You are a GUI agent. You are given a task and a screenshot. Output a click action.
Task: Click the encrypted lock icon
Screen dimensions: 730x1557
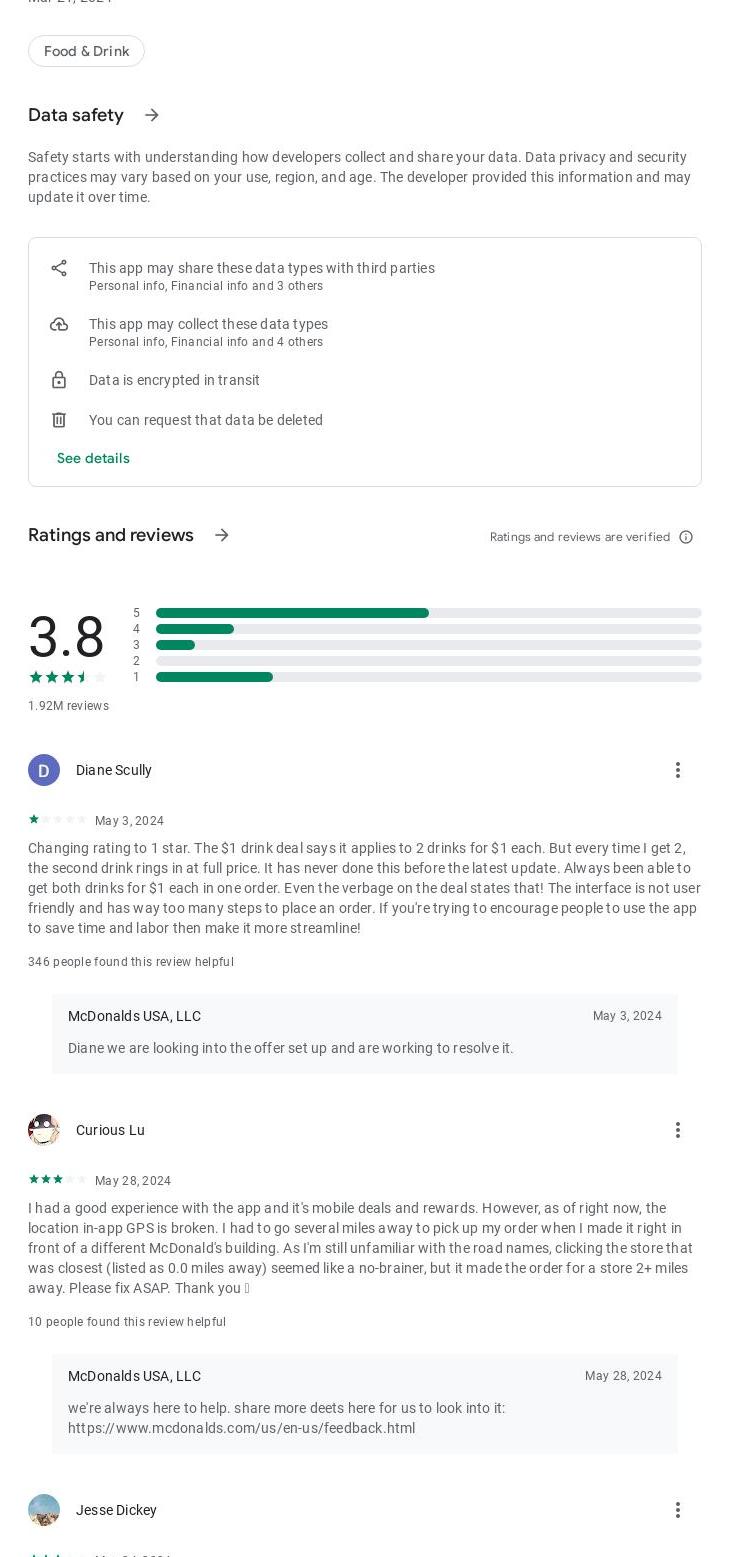pos(59,380)
